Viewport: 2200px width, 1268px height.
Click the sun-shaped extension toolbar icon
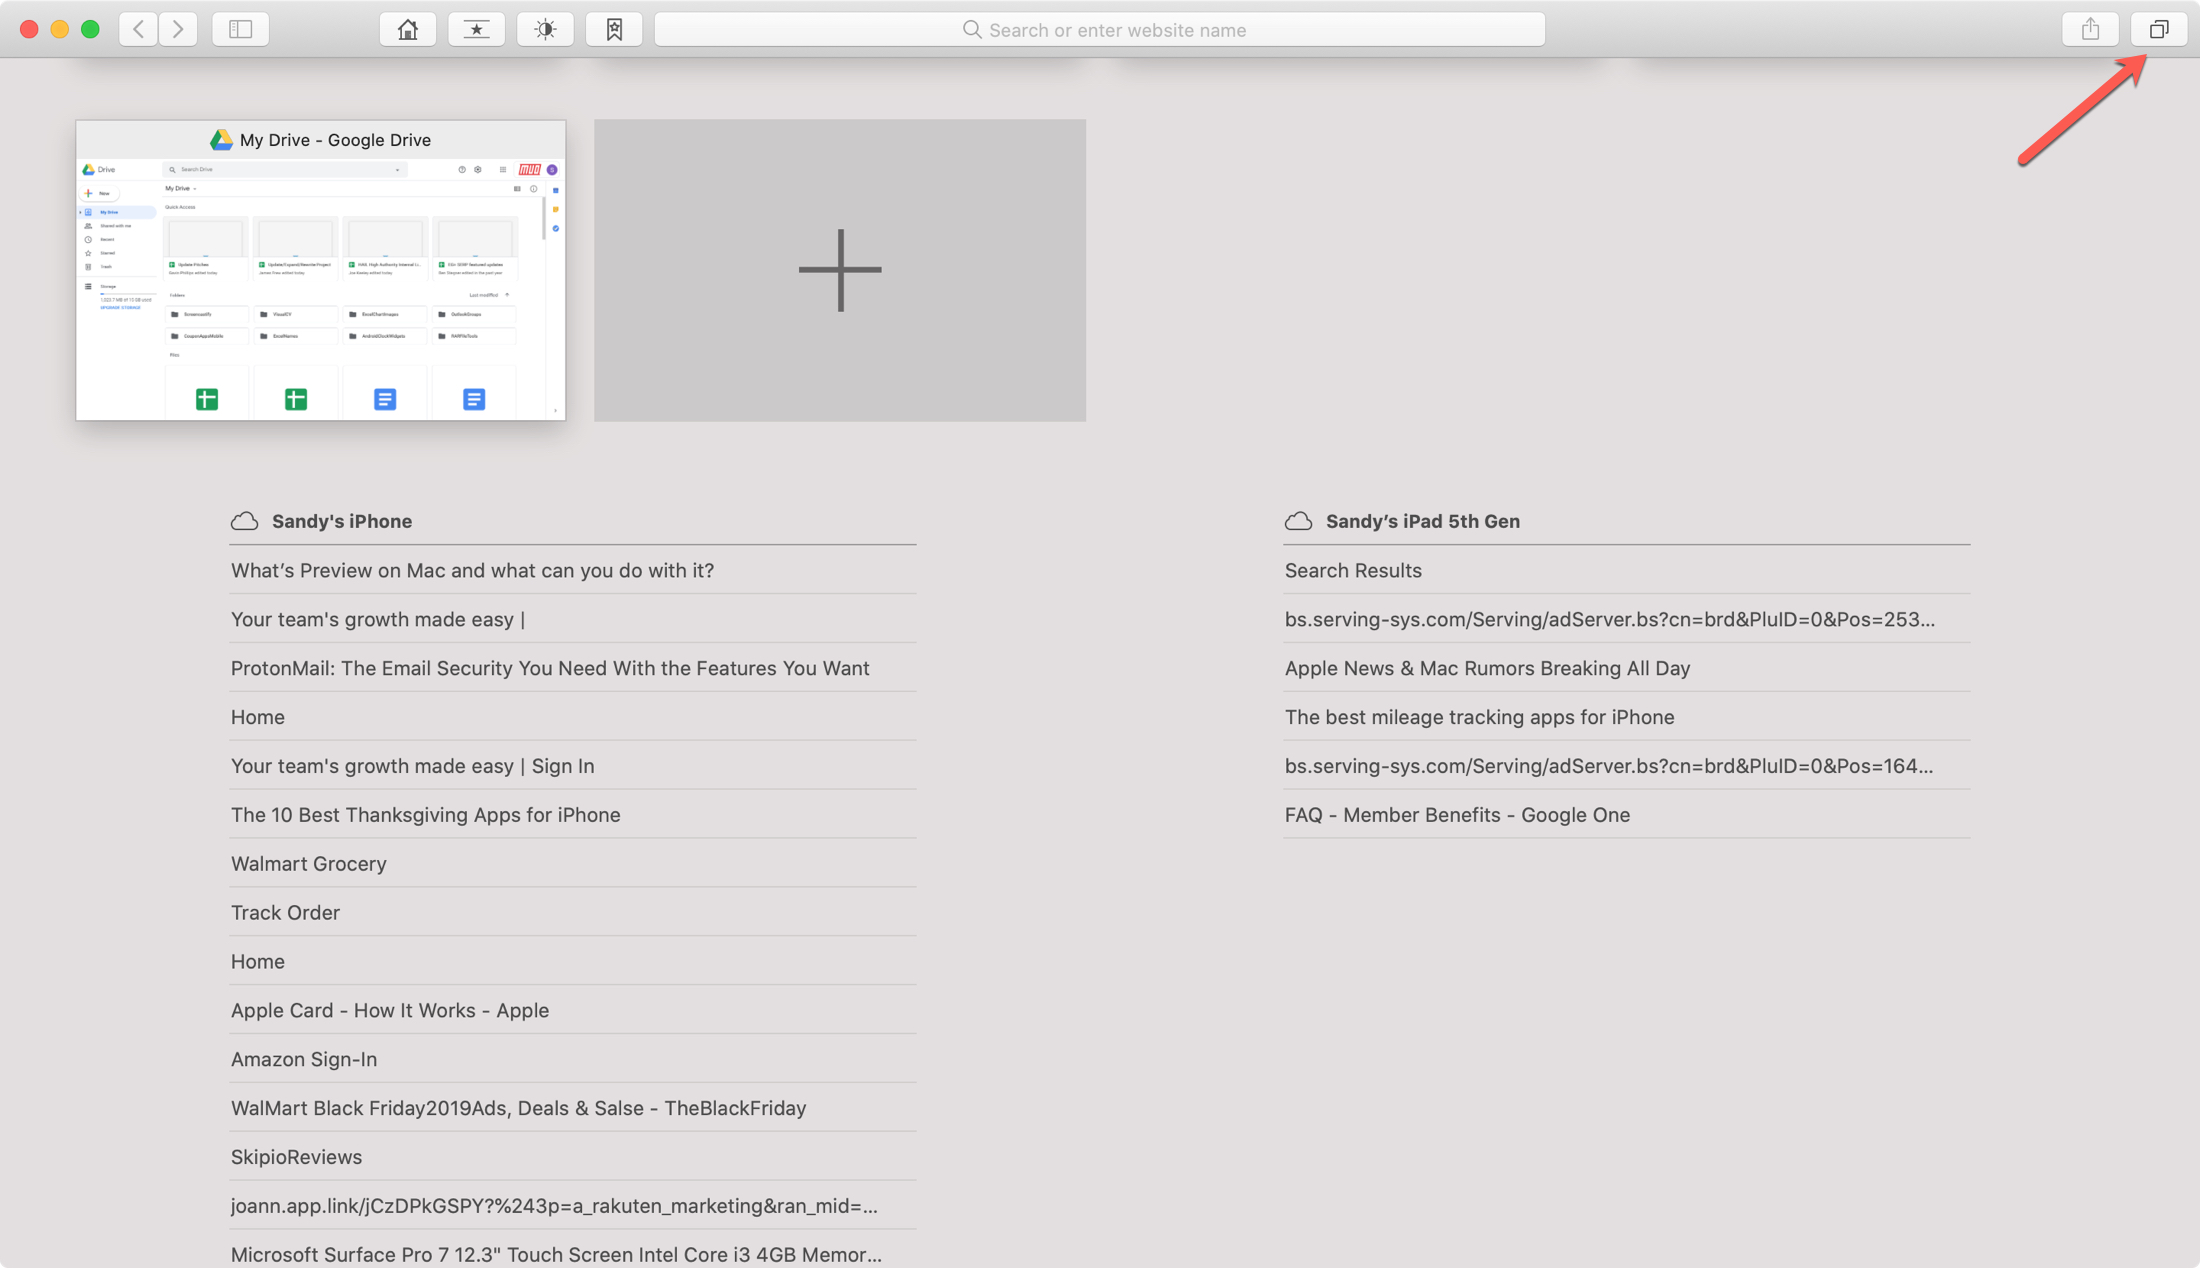tap(545, 29)
